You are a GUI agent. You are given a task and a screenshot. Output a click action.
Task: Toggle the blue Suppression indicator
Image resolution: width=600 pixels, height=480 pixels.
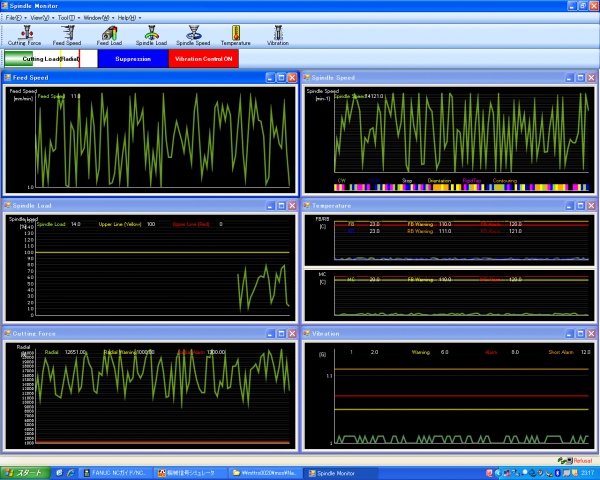pyautogui.click(x=133, y=59)
